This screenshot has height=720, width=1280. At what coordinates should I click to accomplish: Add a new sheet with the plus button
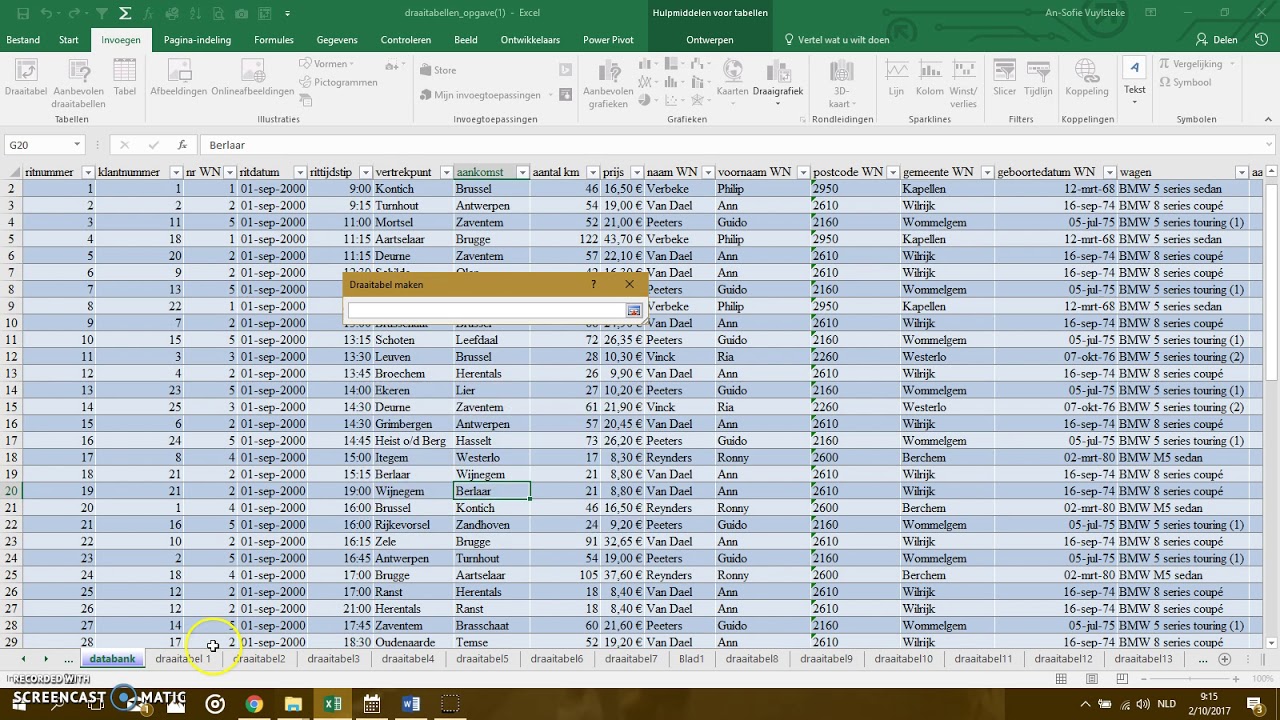pyautogui.click(x=1224, y=659)
